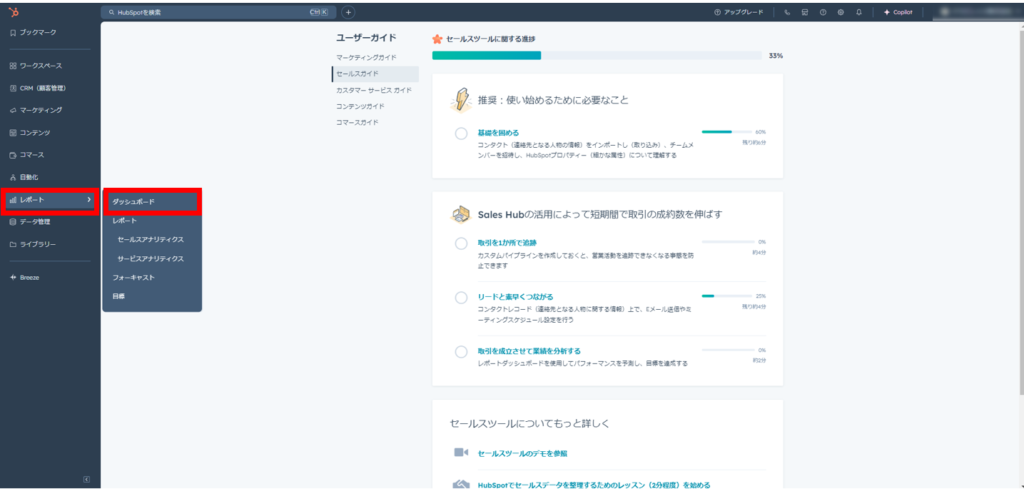Click the collapse sidebar icon at bottom

(86, 479)
